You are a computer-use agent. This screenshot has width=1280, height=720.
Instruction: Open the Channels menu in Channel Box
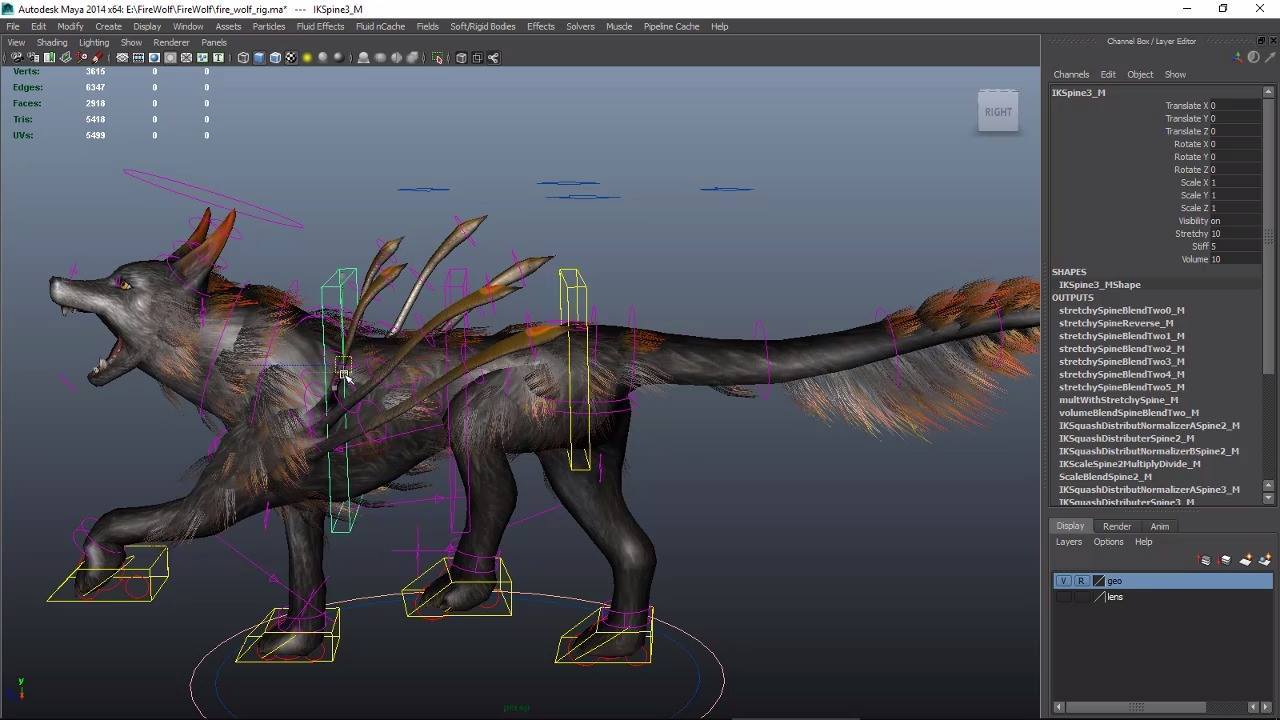(x=1071, y=75)
